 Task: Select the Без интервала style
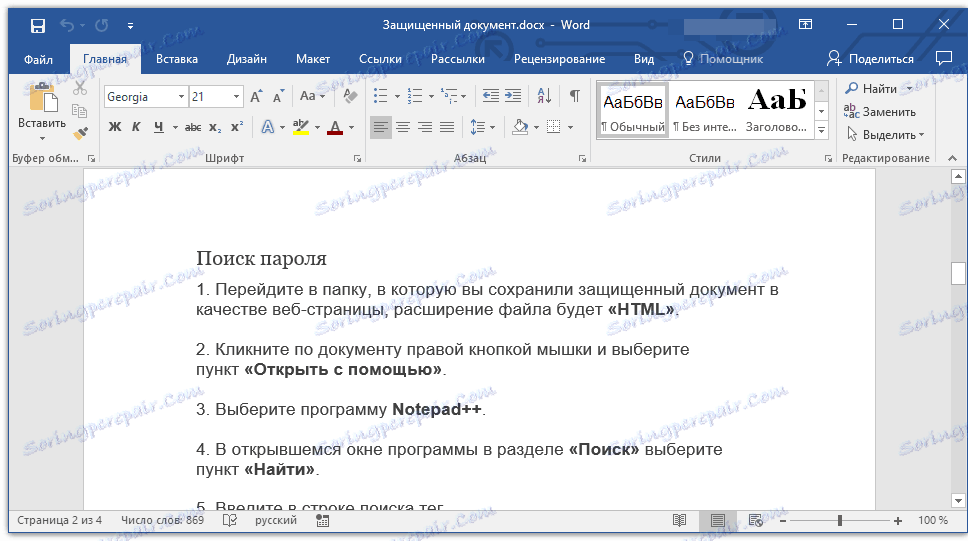coord(705,112)
